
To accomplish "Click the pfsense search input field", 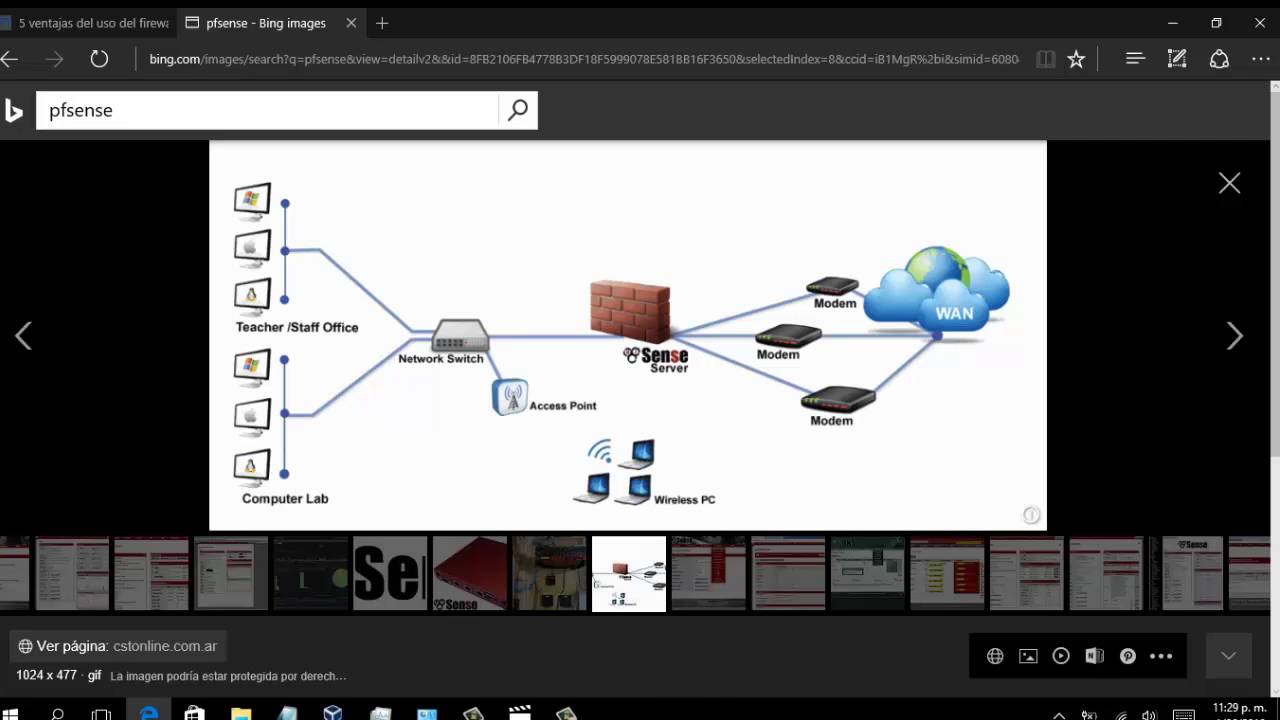I will (267, 111).
